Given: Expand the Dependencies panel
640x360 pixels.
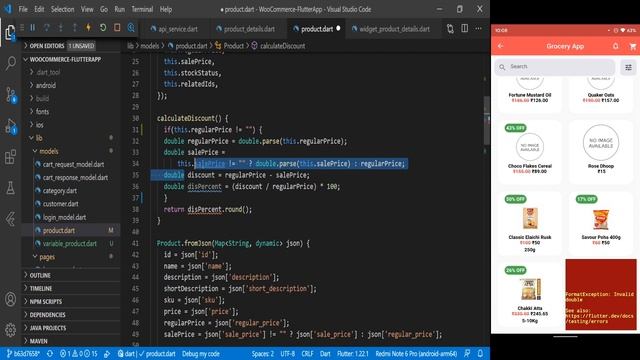Looking at the screenshot, I should (47, 315).
